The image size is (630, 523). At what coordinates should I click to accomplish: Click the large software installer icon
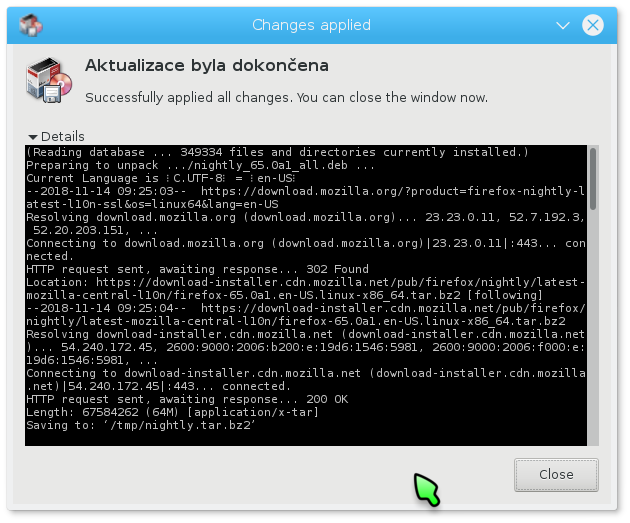tap(49, 80)
